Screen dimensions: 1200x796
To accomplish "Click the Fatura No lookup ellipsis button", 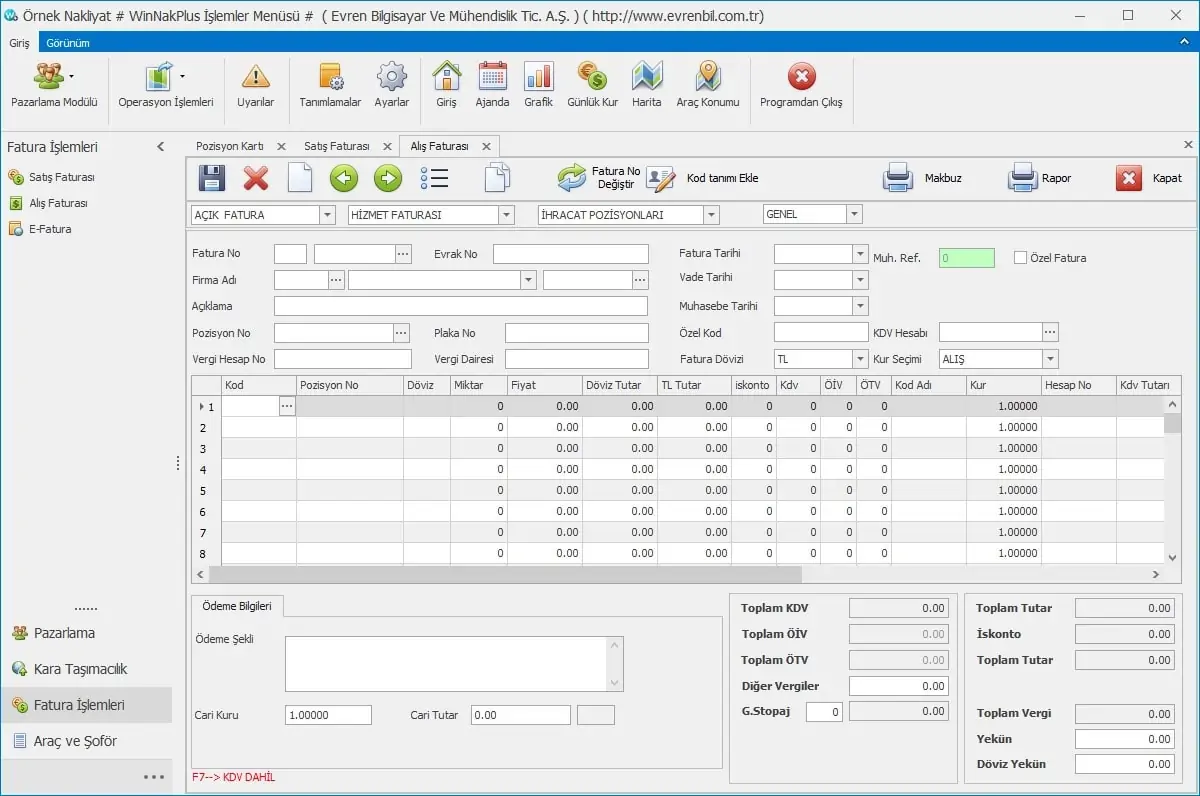I will 403,254.
